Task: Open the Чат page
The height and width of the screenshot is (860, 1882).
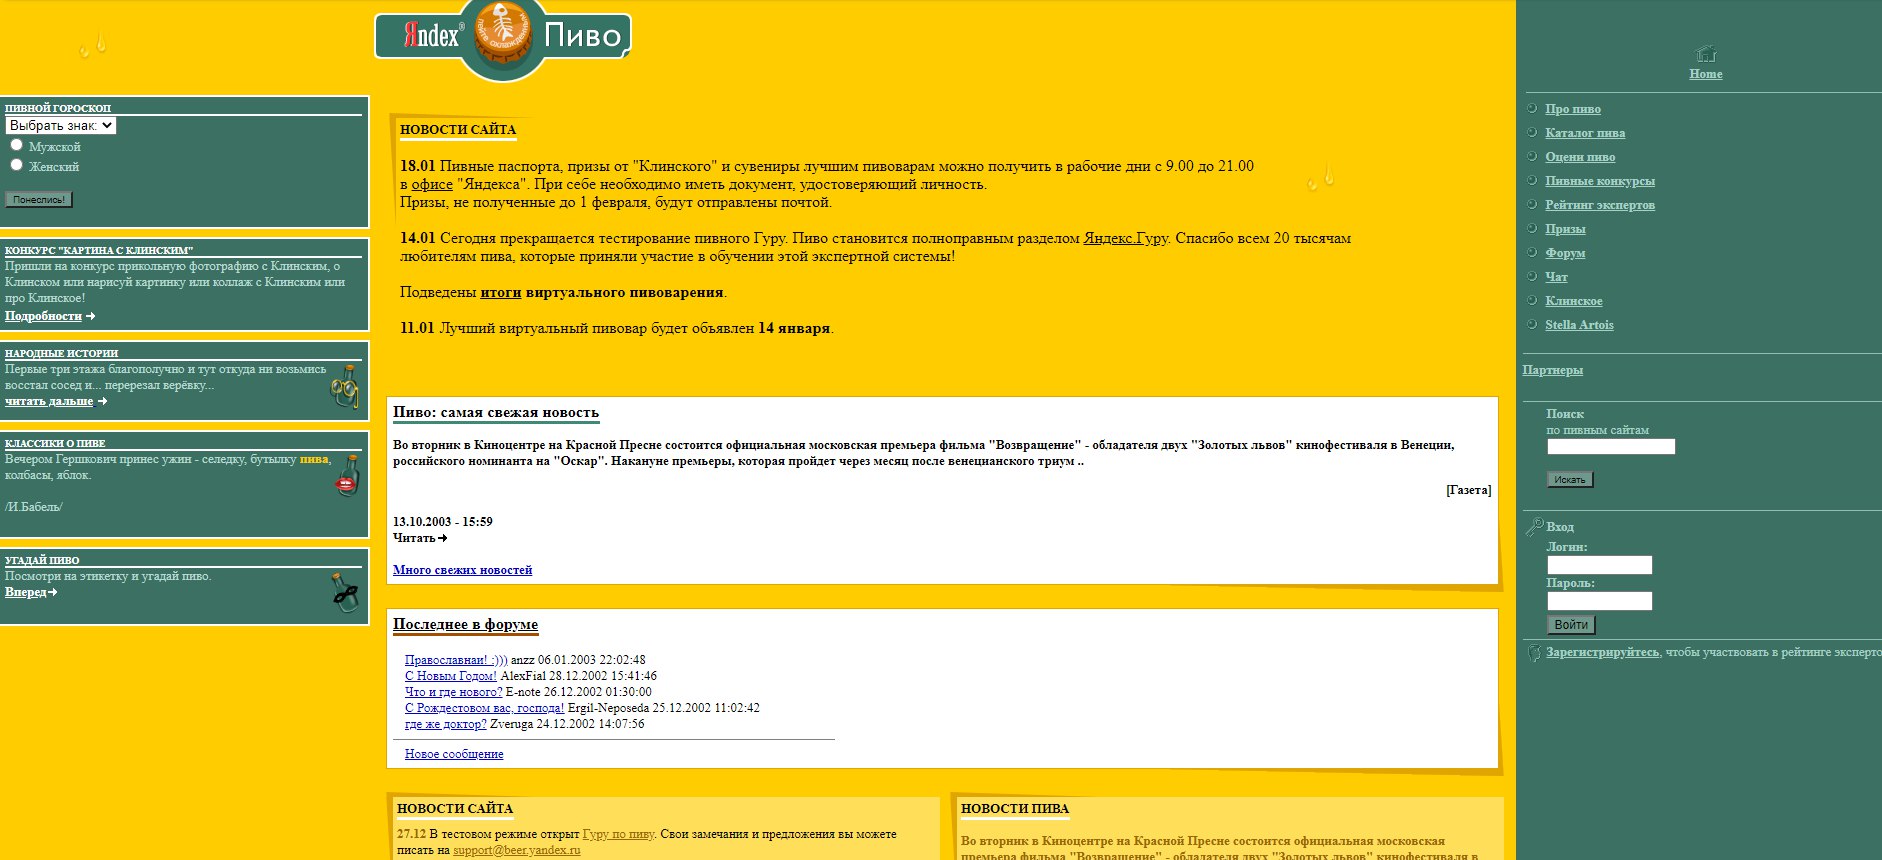Action: [1556, 277]
